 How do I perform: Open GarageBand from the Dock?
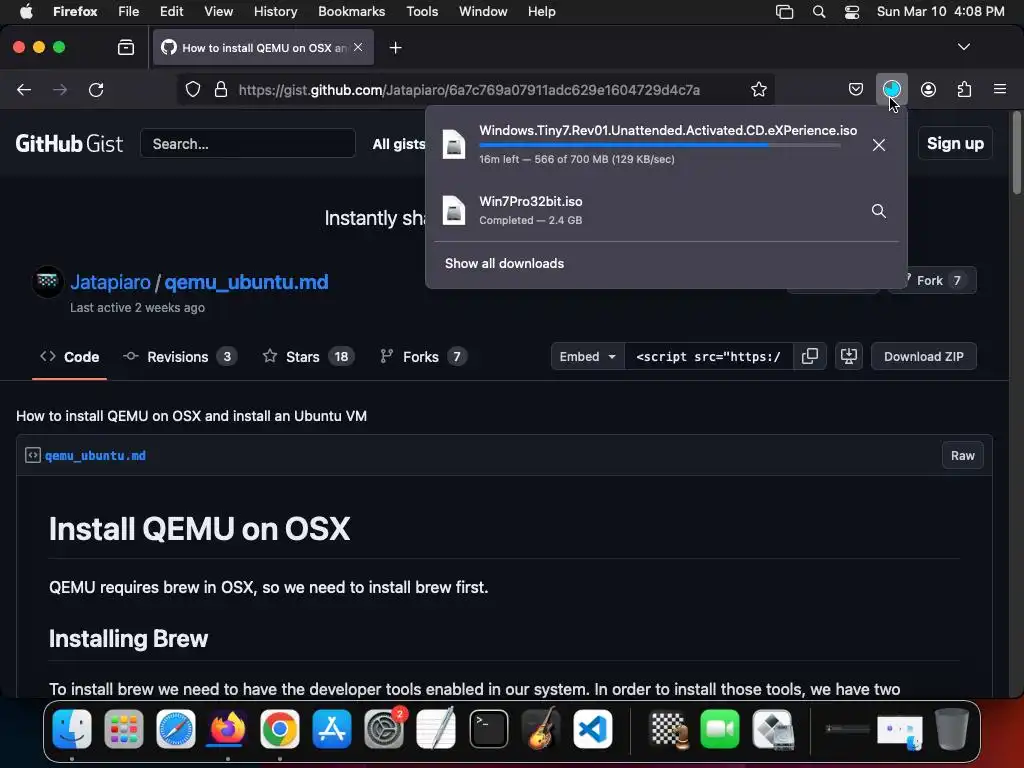pyautogui.click(x=541, y=729)
